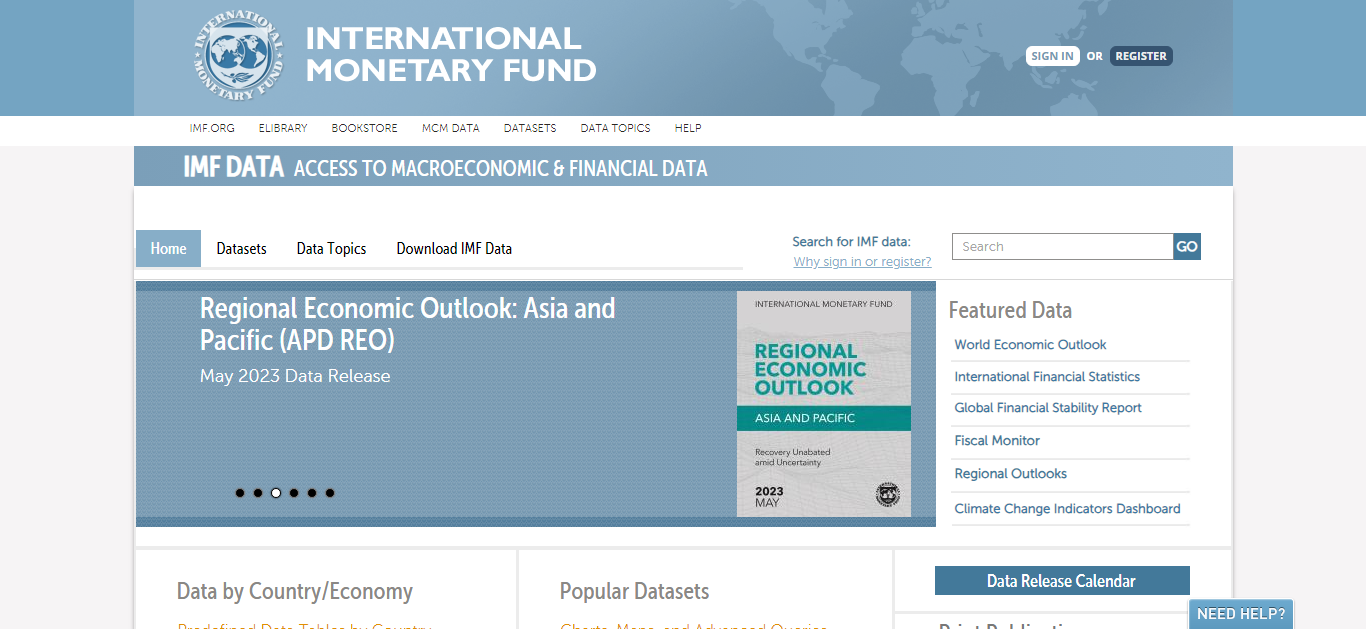Screen dimensions: 1366x629
Task: Select the first carousel slide dot
Action: tap(240, 493)
